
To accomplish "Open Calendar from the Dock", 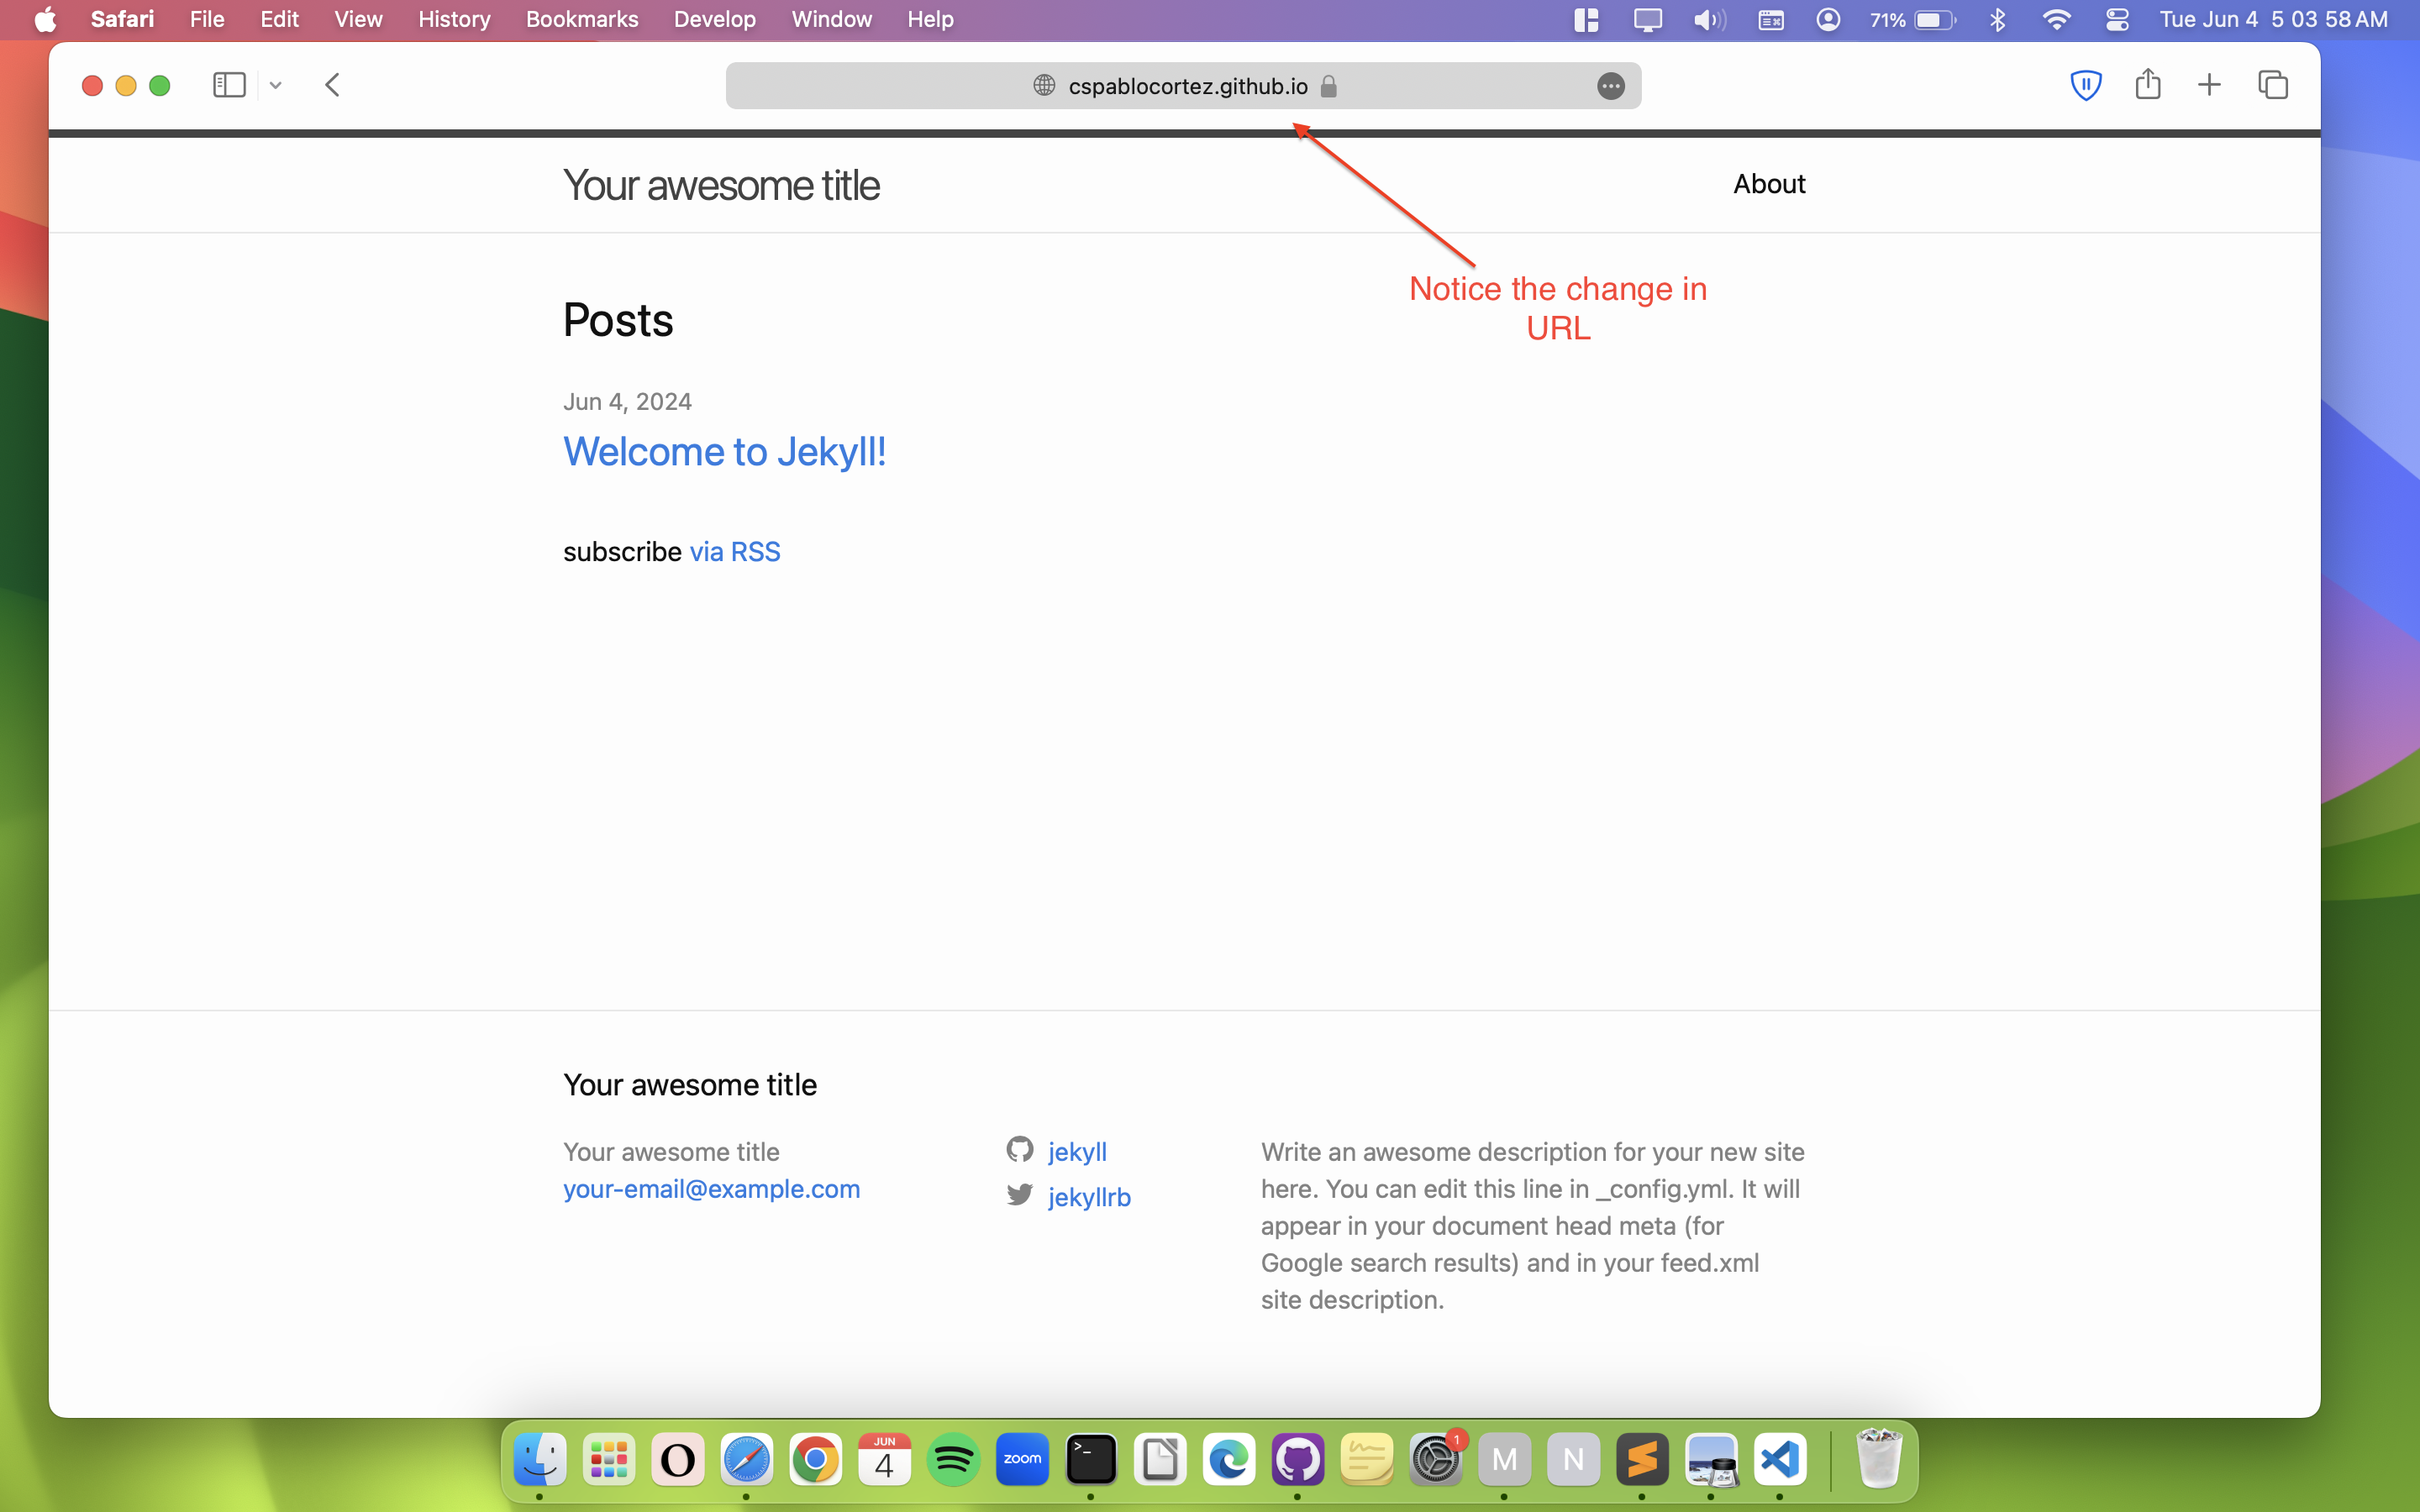I will tap(885, 1459).
